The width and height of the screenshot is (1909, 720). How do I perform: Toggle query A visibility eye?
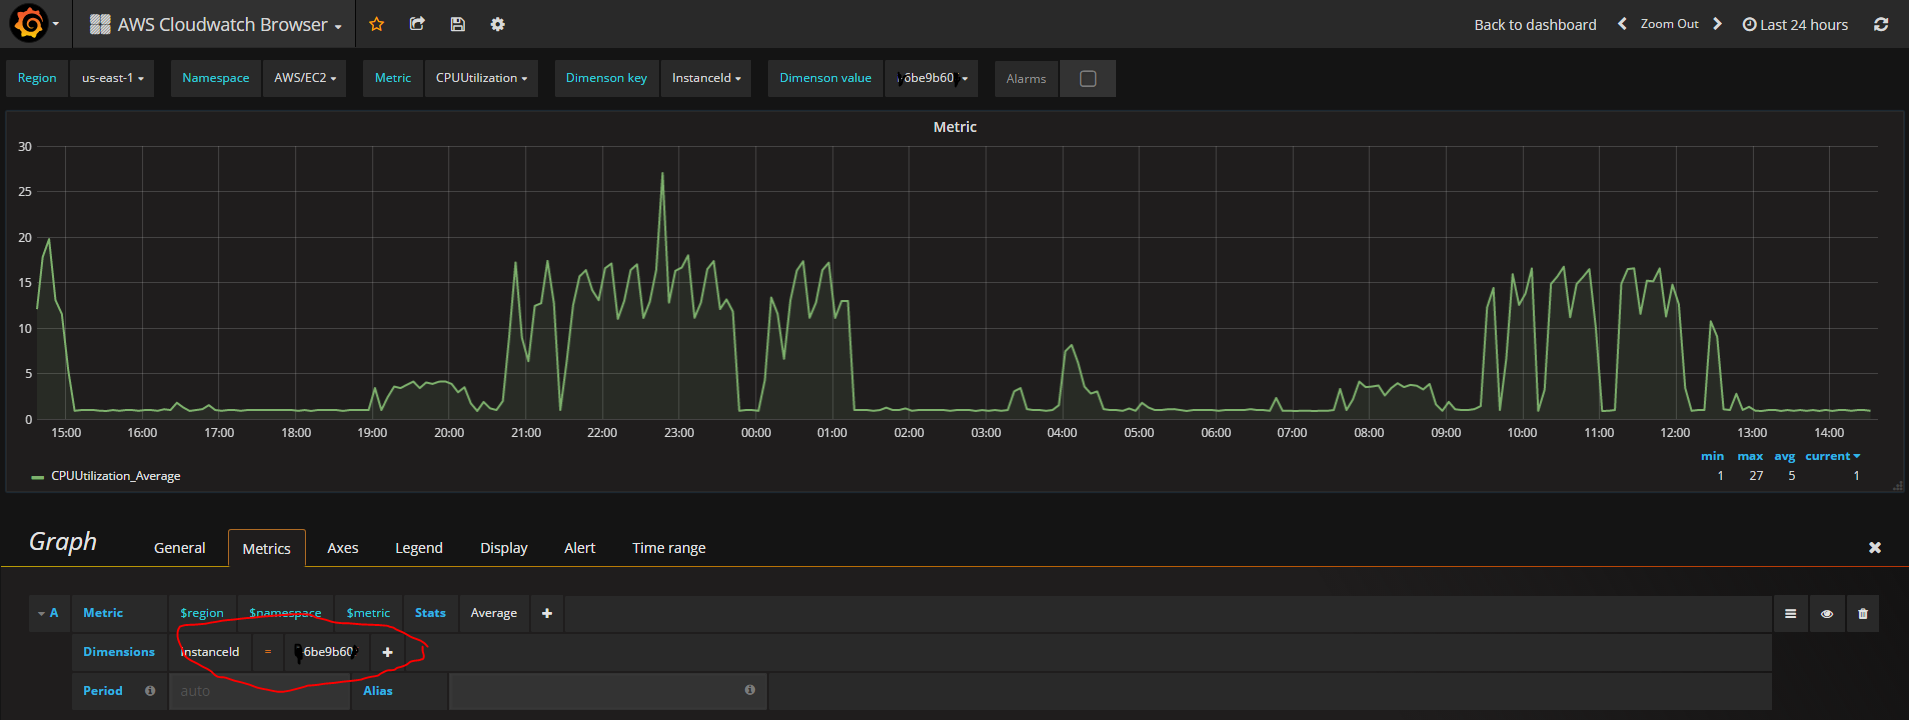click(x=1827, y=614)
